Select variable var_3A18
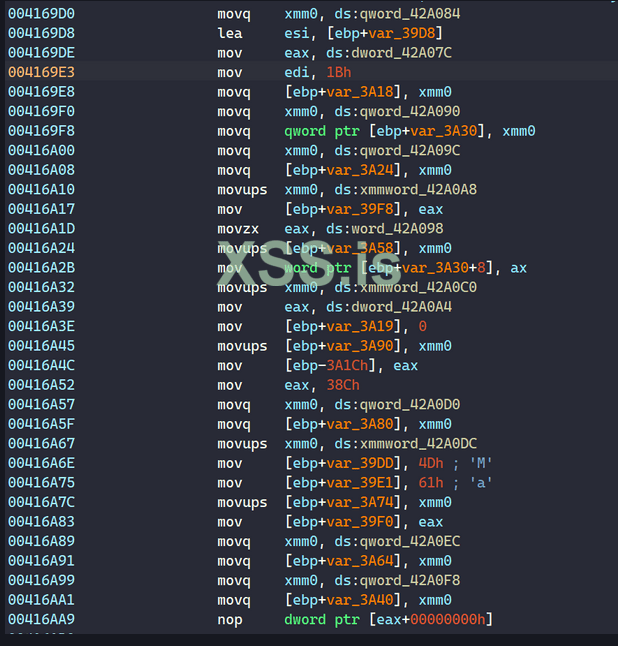Screen dimensions: 618x646 [360, 92]
